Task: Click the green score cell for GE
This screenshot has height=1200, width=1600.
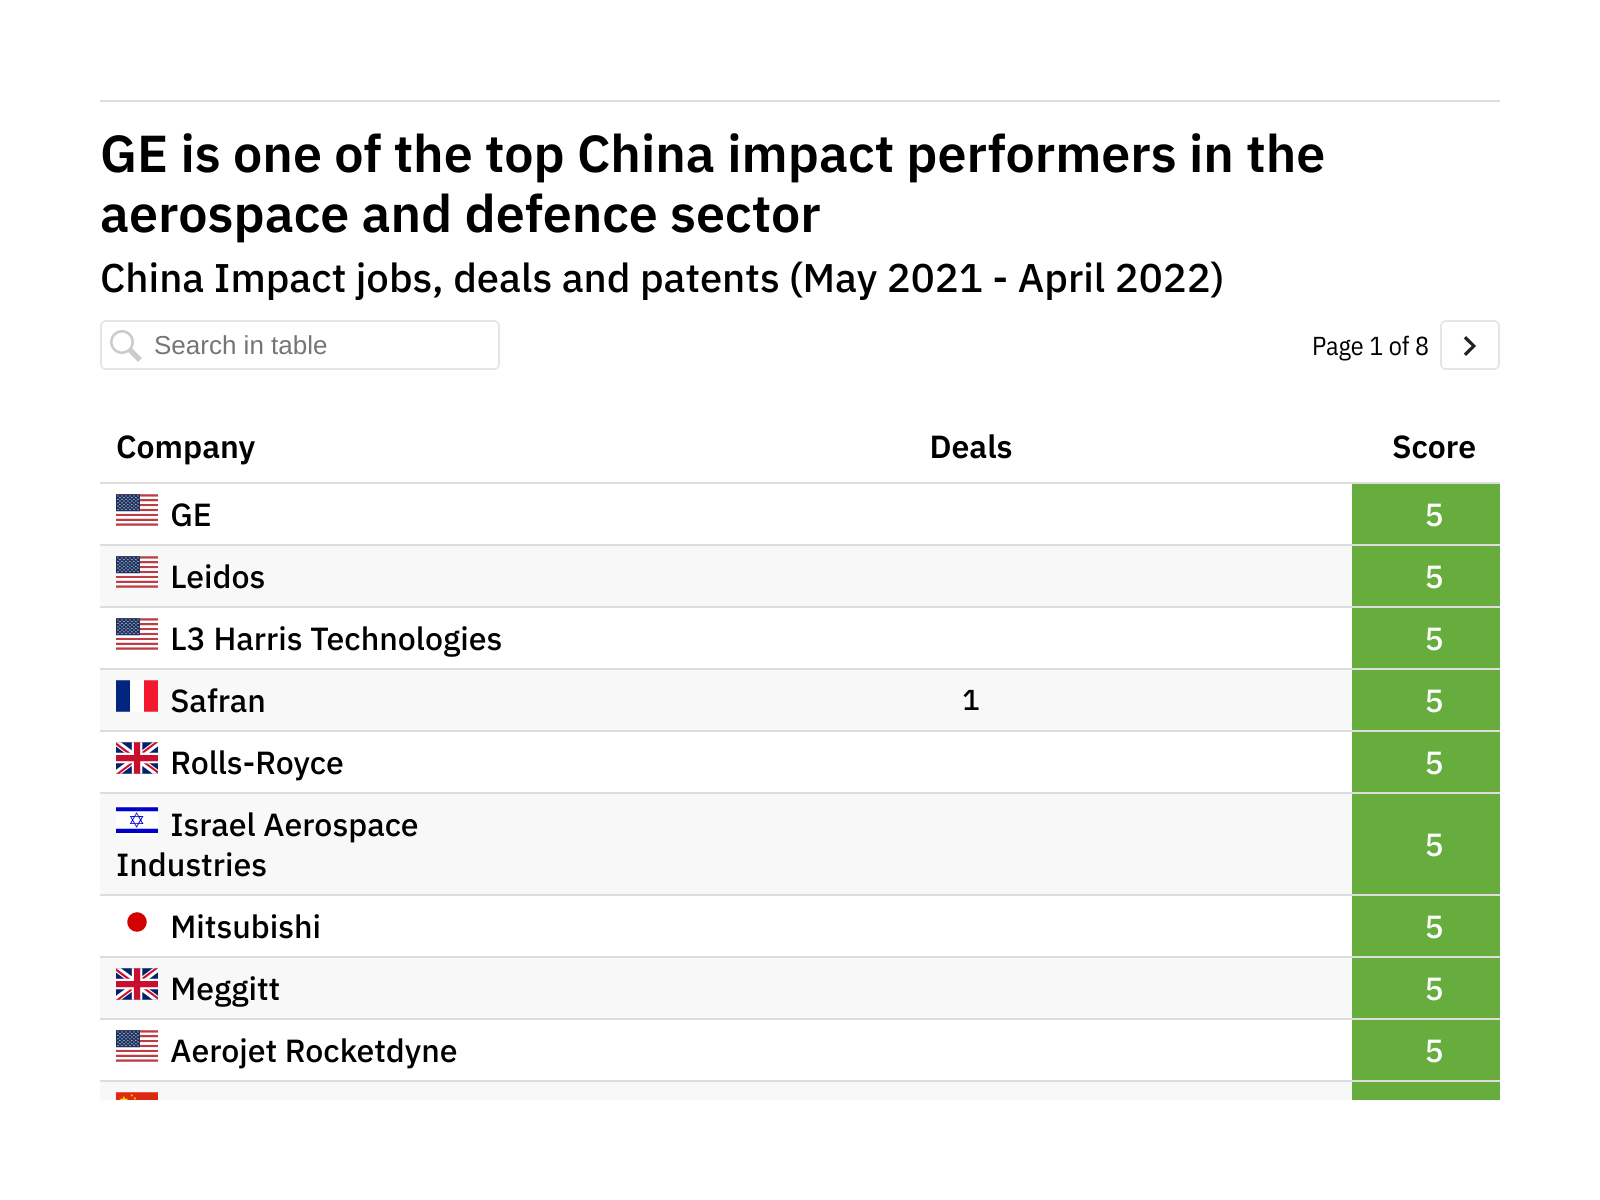Action: [x=1426, y=515]
